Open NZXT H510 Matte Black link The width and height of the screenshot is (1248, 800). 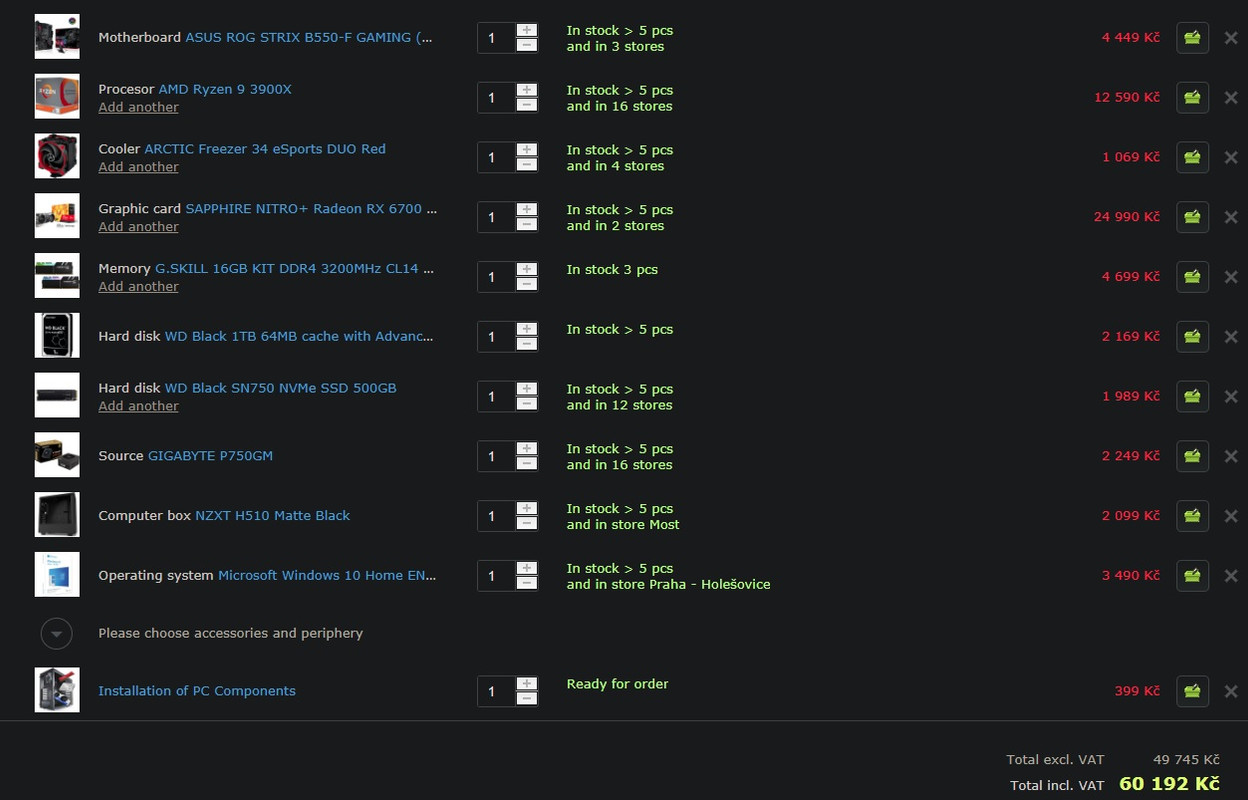pyautogui.click(x=272, y=516)
